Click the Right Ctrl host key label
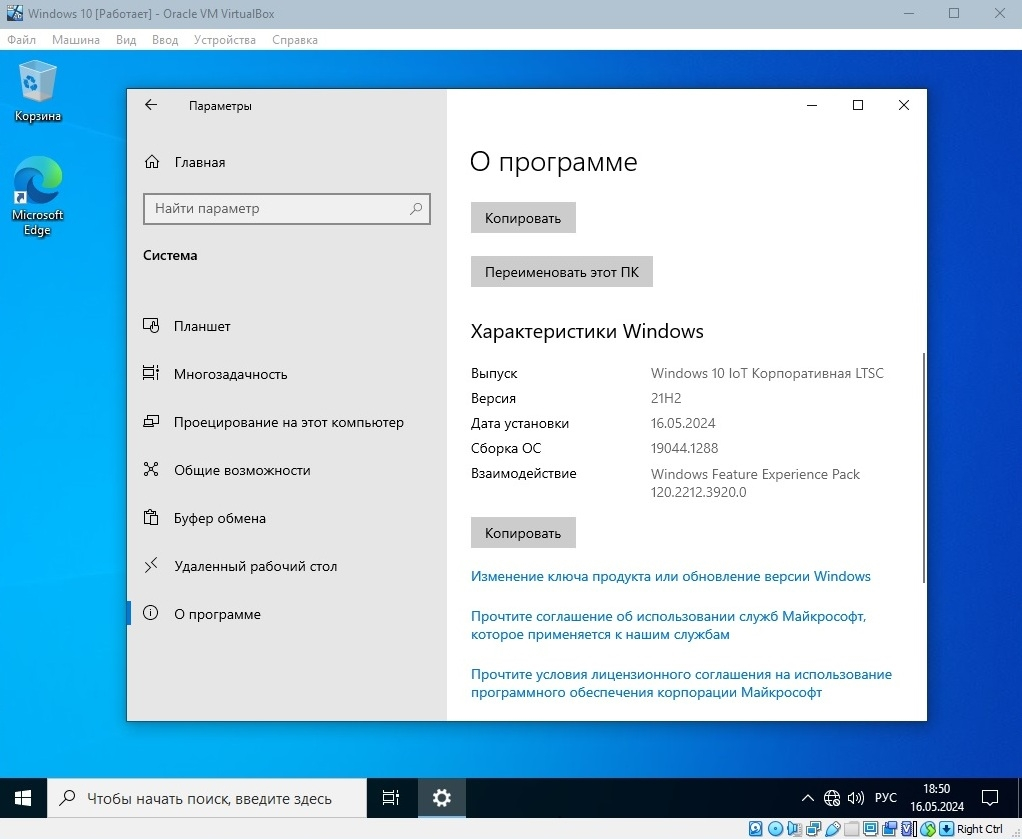 [980, 829]
